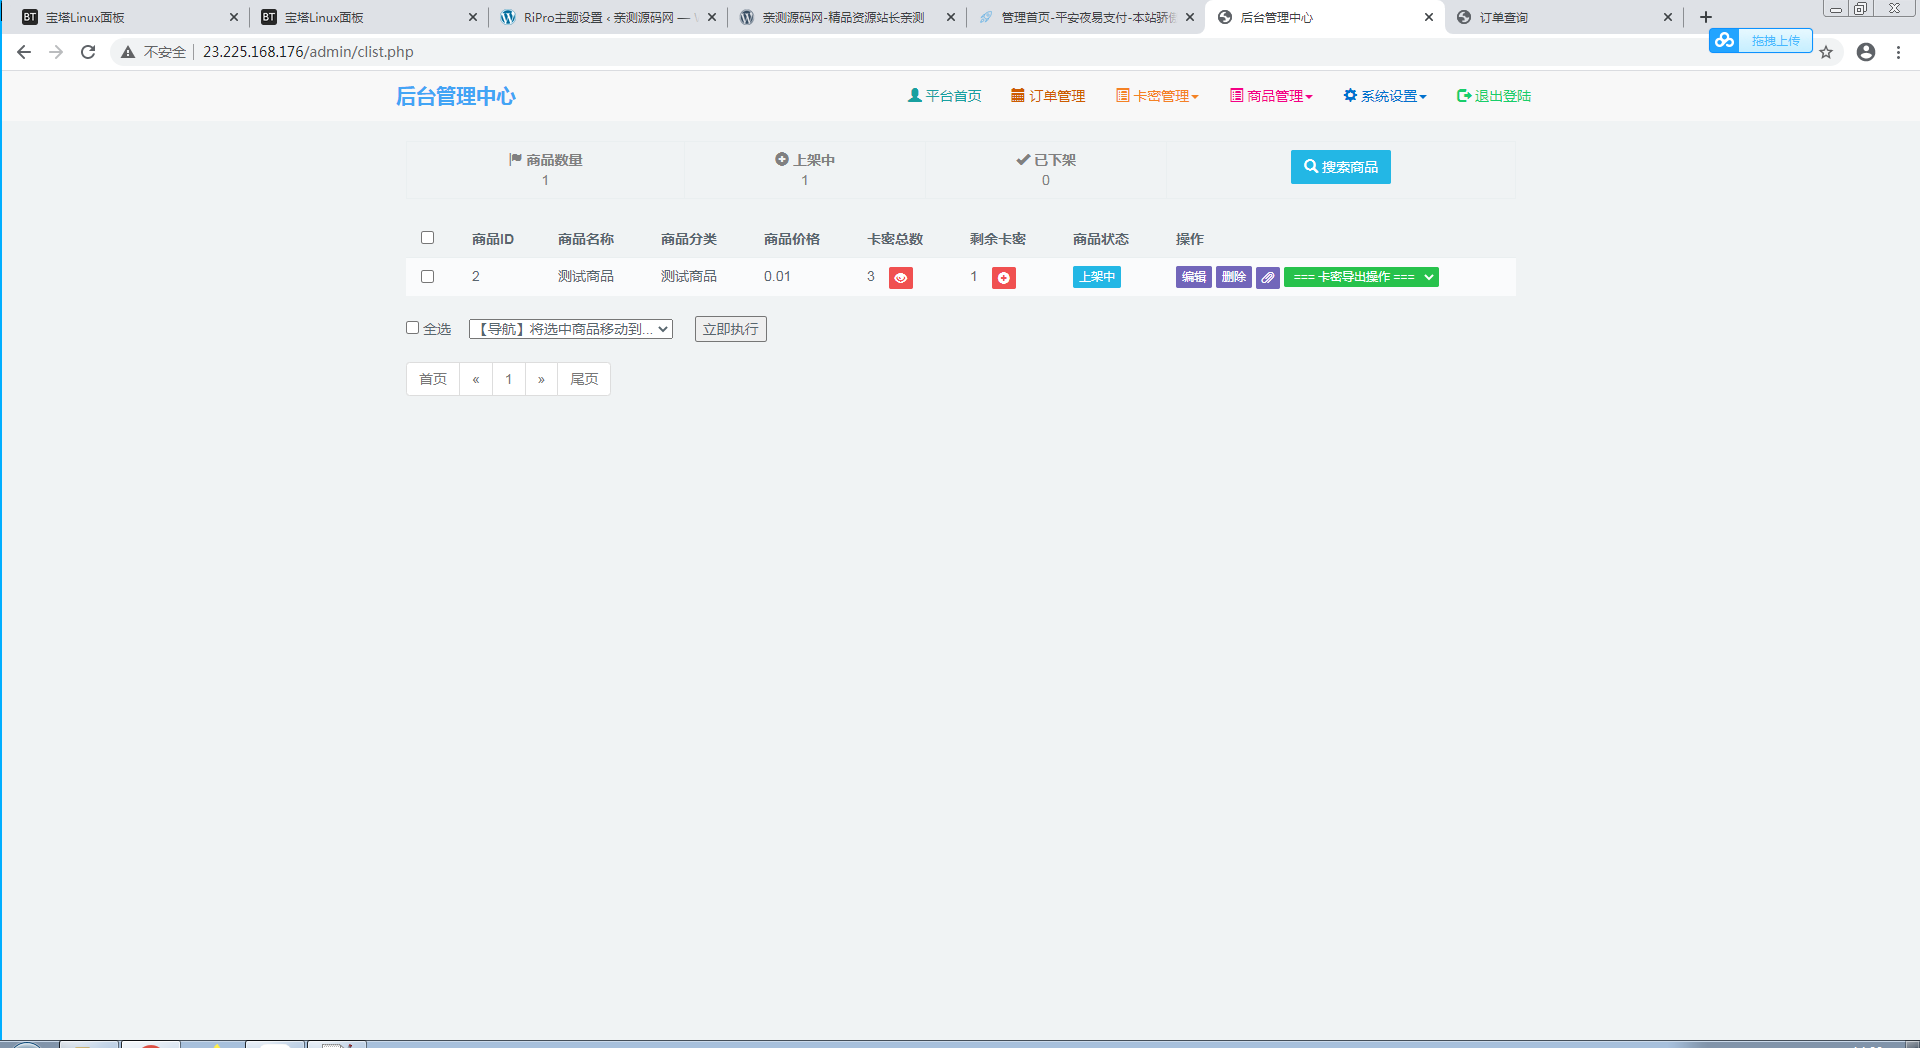Click the address bar URL 23.225.168.176/admin/clist.php
The height and width of the screenshot is (1048, 1920).
[308, 52]
